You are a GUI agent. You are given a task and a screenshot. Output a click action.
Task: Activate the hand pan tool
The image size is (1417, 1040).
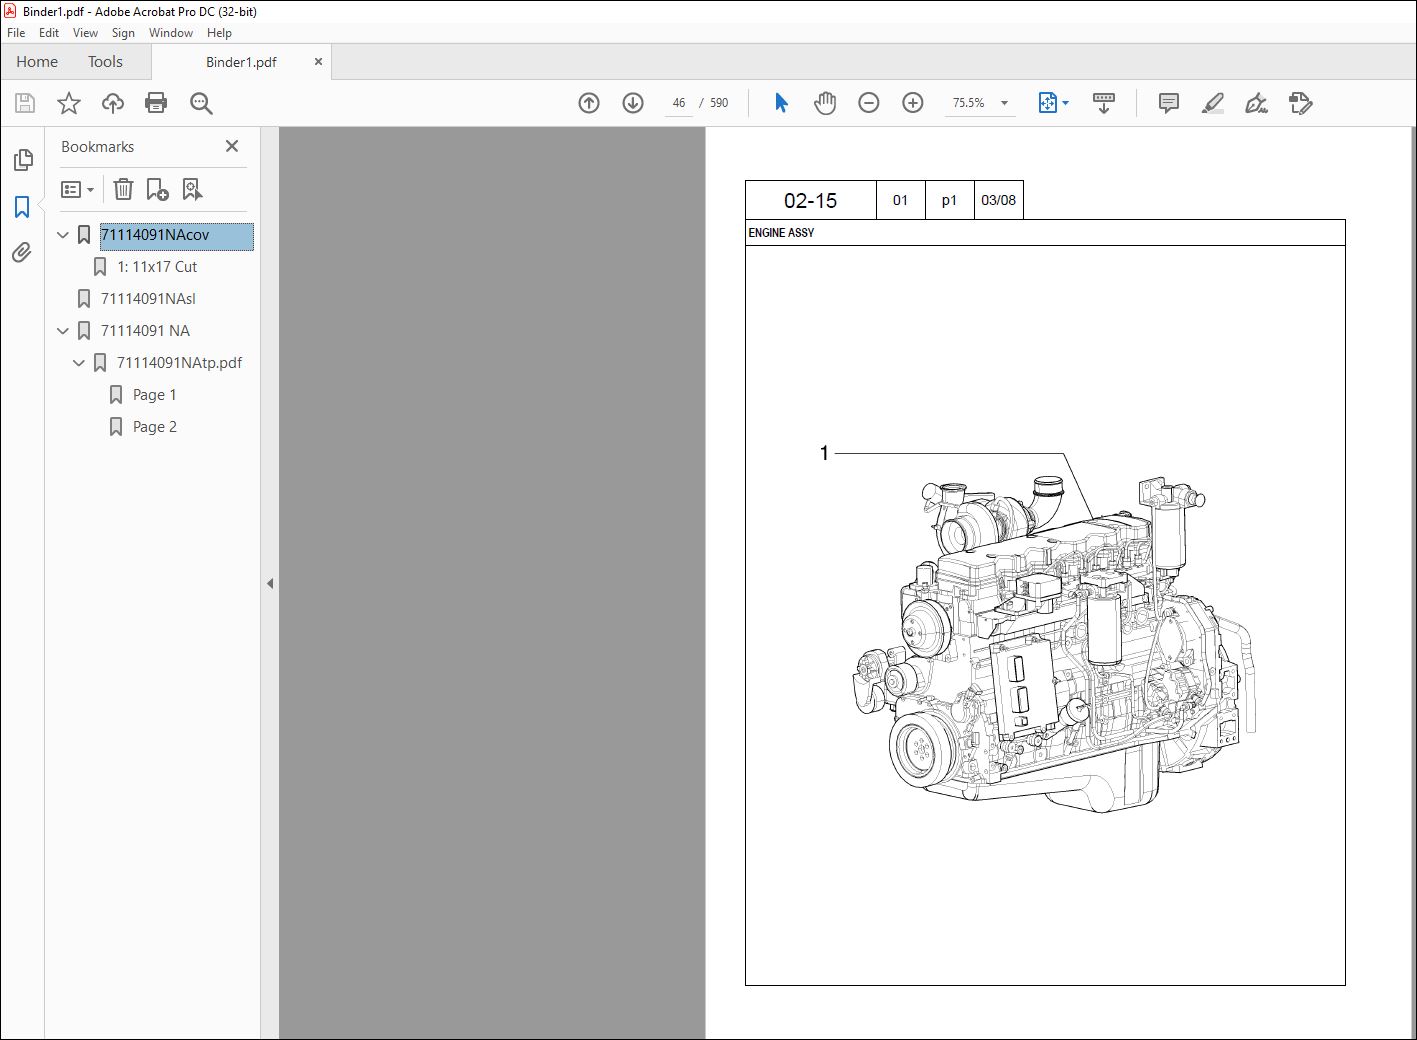click(x=825, y=103)
